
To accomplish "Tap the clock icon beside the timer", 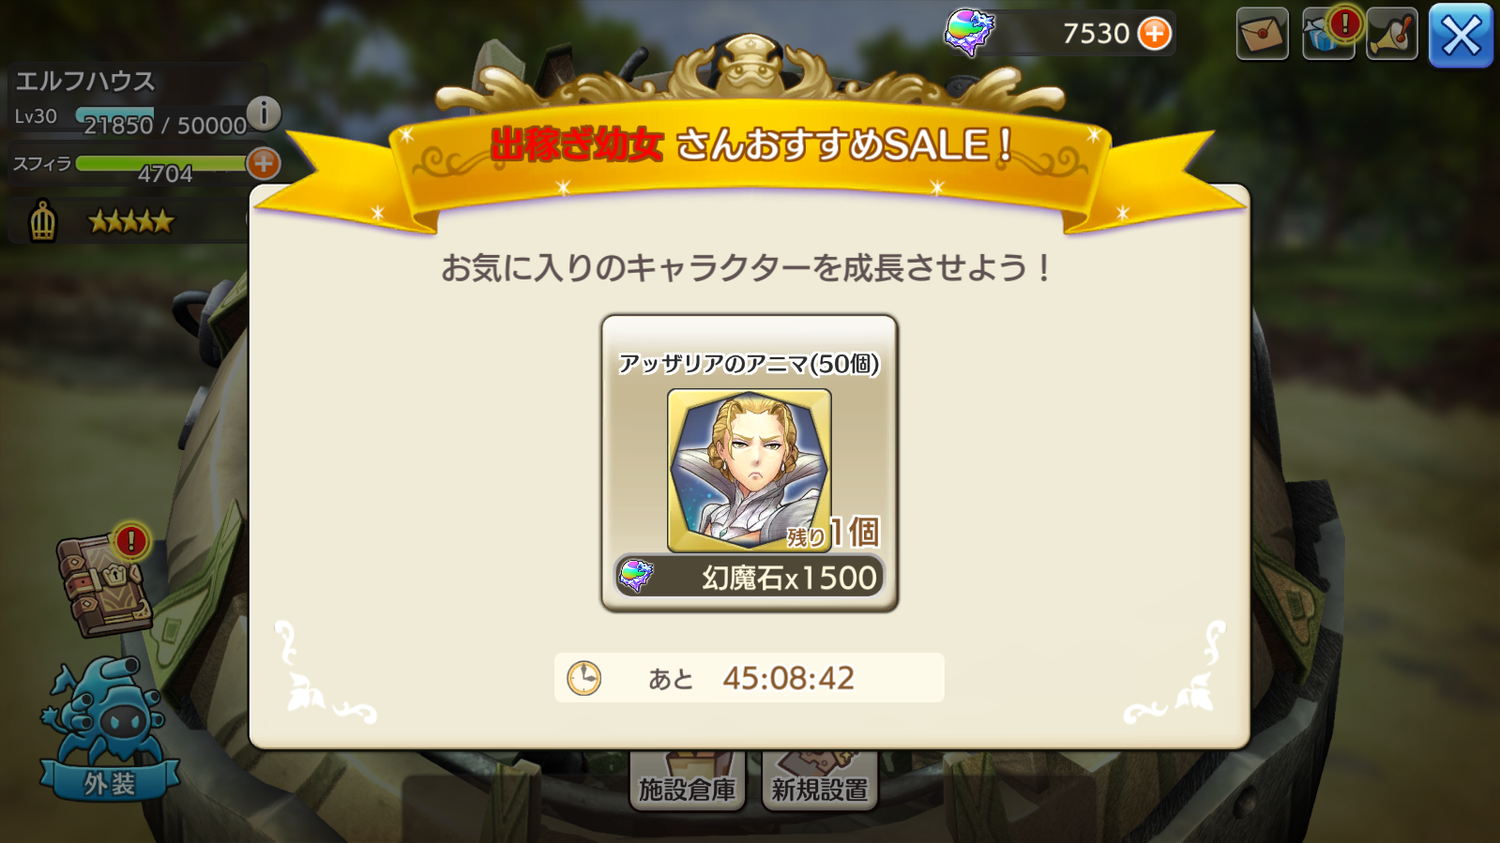I will point(584,678).
